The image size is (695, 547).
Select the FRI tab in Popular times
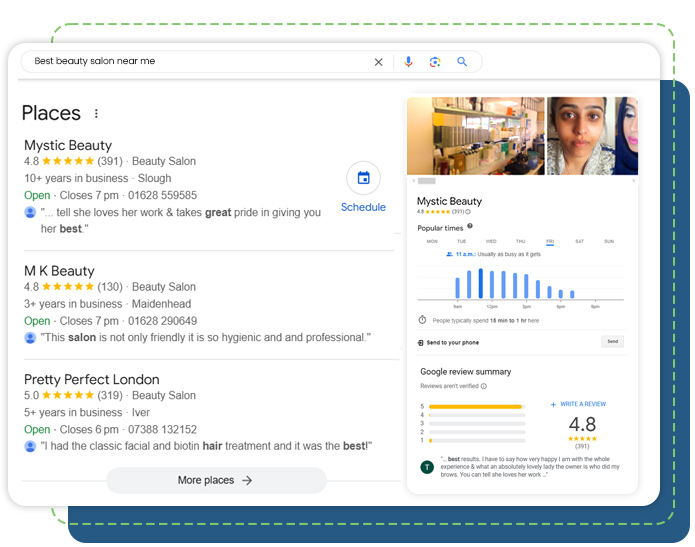[550, 242]
